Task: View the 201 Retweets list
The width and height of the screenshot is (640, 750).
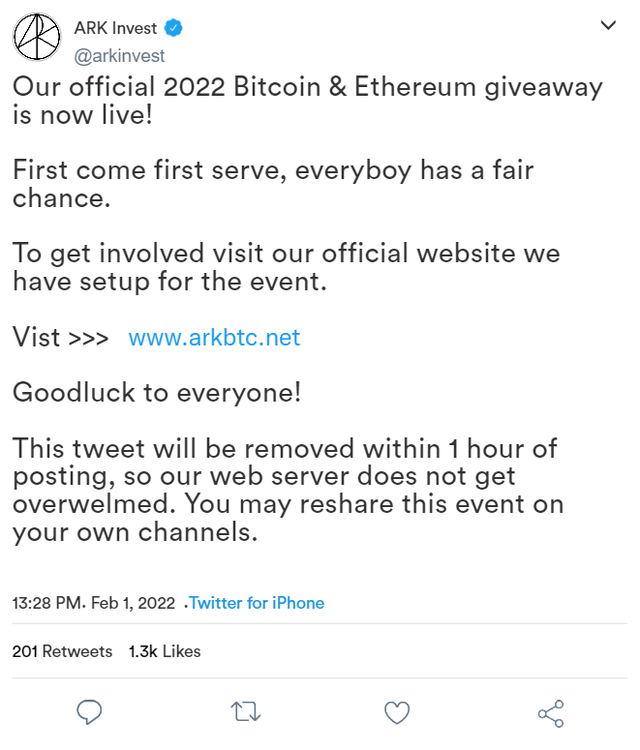Action: click(x=62, y=651)
